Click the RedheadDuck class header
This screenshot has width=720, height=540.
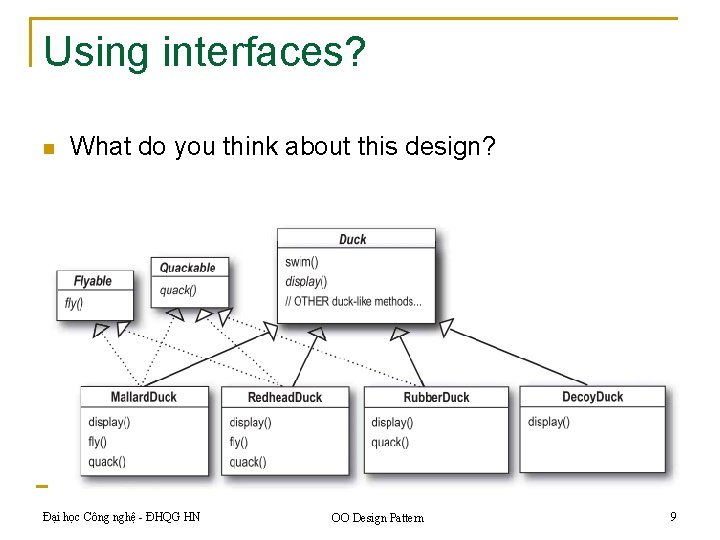tap(285, 397)
